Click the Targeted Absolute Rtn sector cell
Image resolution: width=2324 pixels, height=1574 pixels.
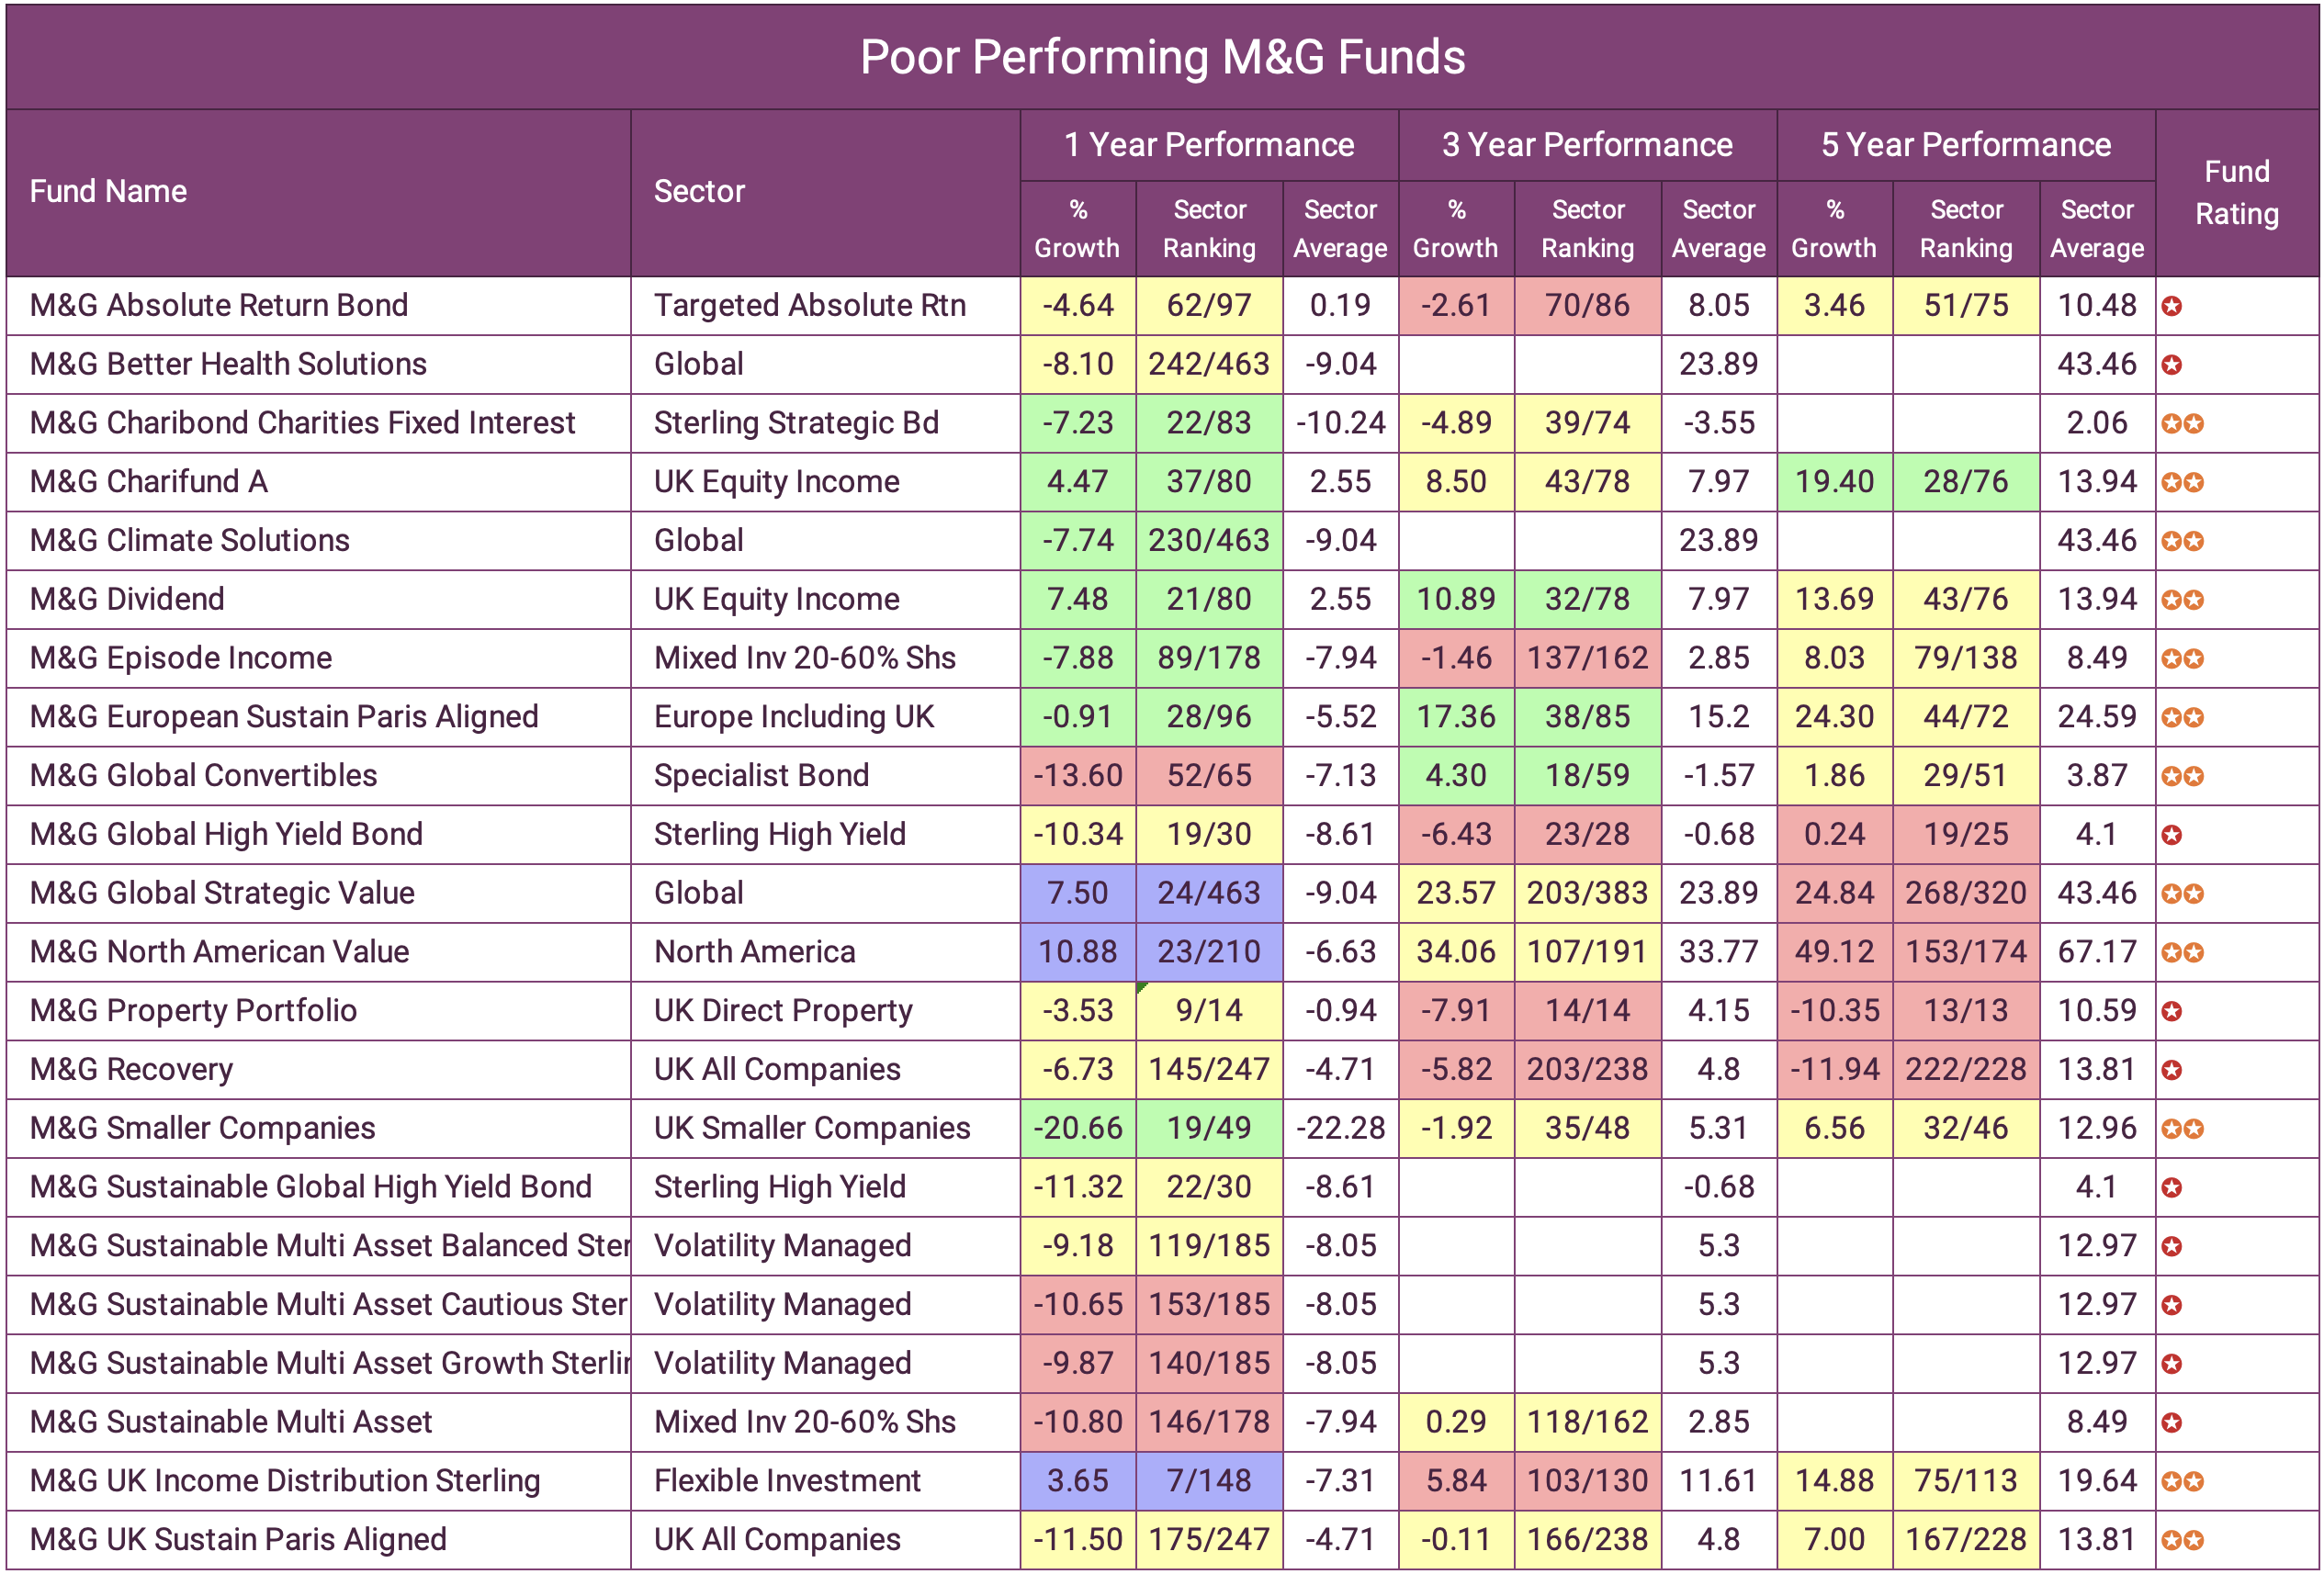tap(810, 306)
